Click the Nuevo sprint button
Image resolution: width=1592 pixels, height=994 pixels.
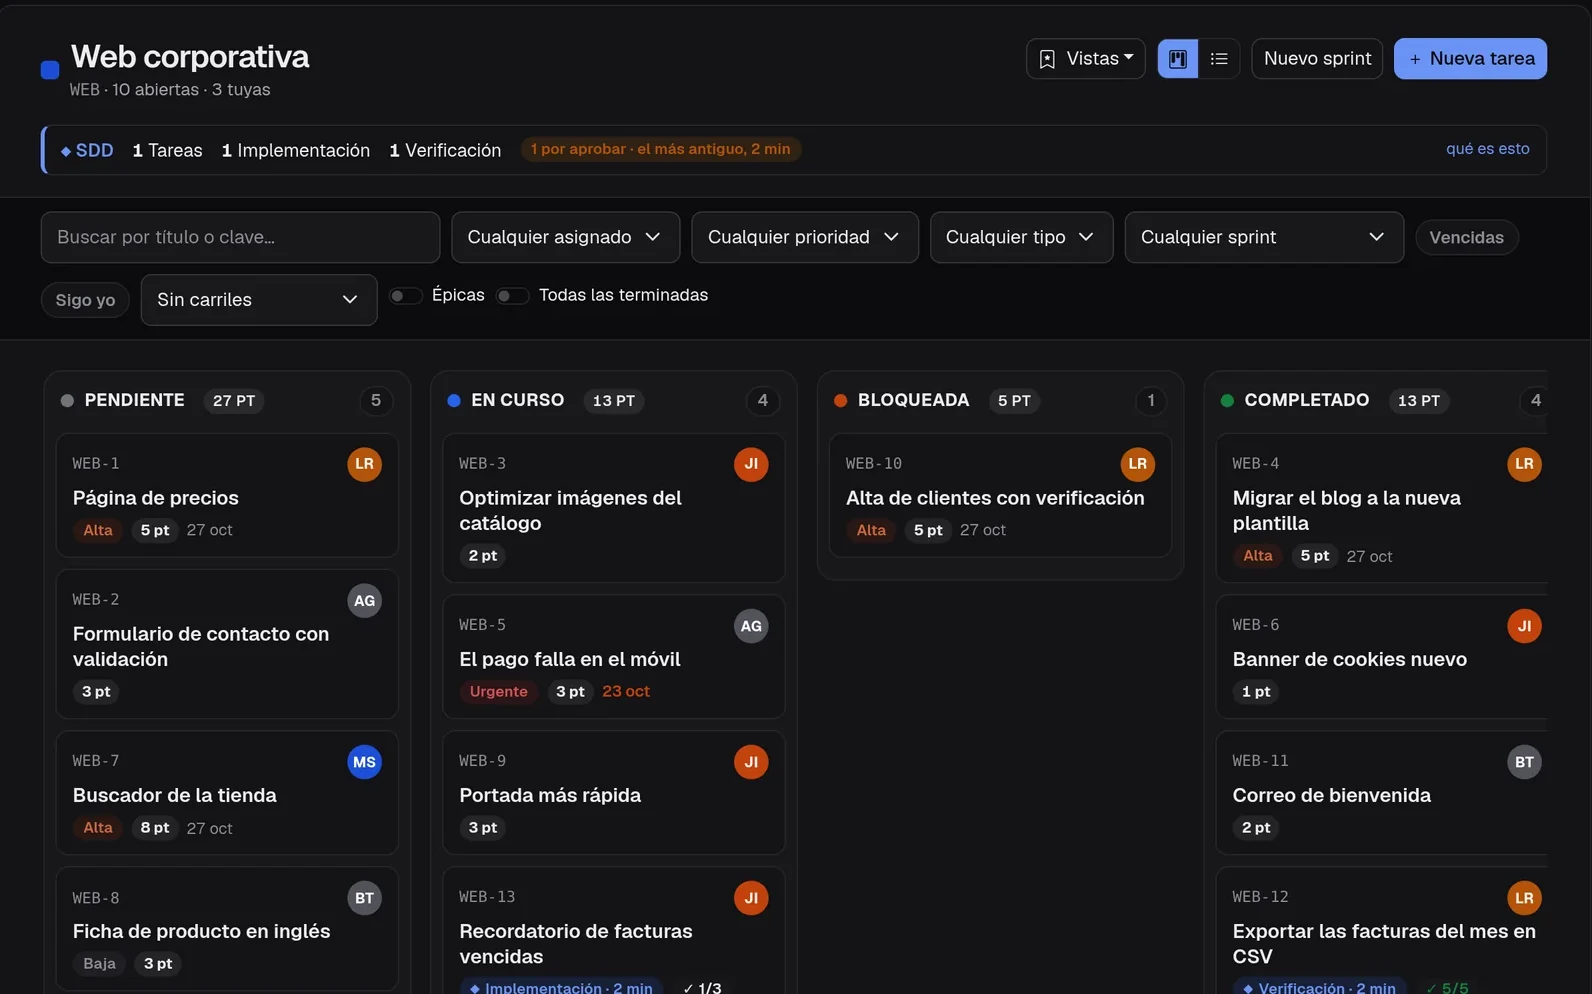tap(1317, 59)
